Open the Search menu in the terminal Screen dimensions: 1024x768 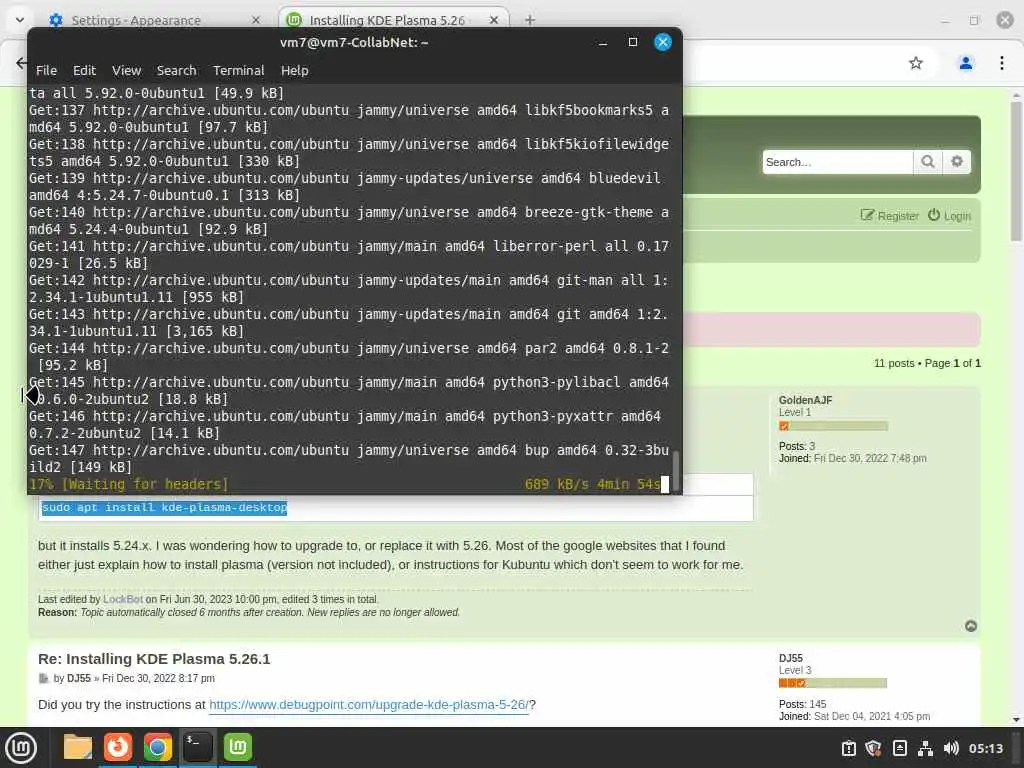coord(176,71)
